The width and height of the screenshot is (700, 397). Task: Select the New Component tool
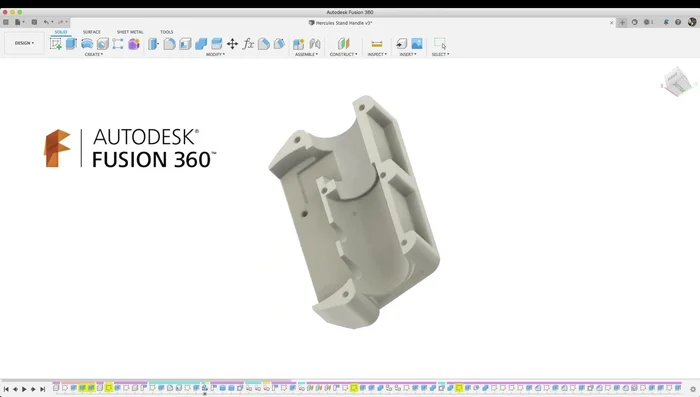298,44
